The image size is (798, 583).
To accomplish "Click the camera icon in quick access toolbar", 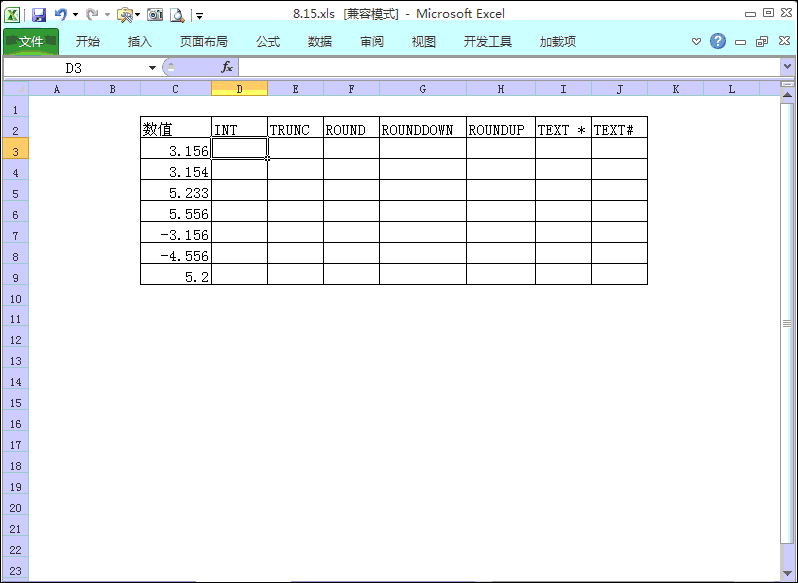I will point(155,15).
